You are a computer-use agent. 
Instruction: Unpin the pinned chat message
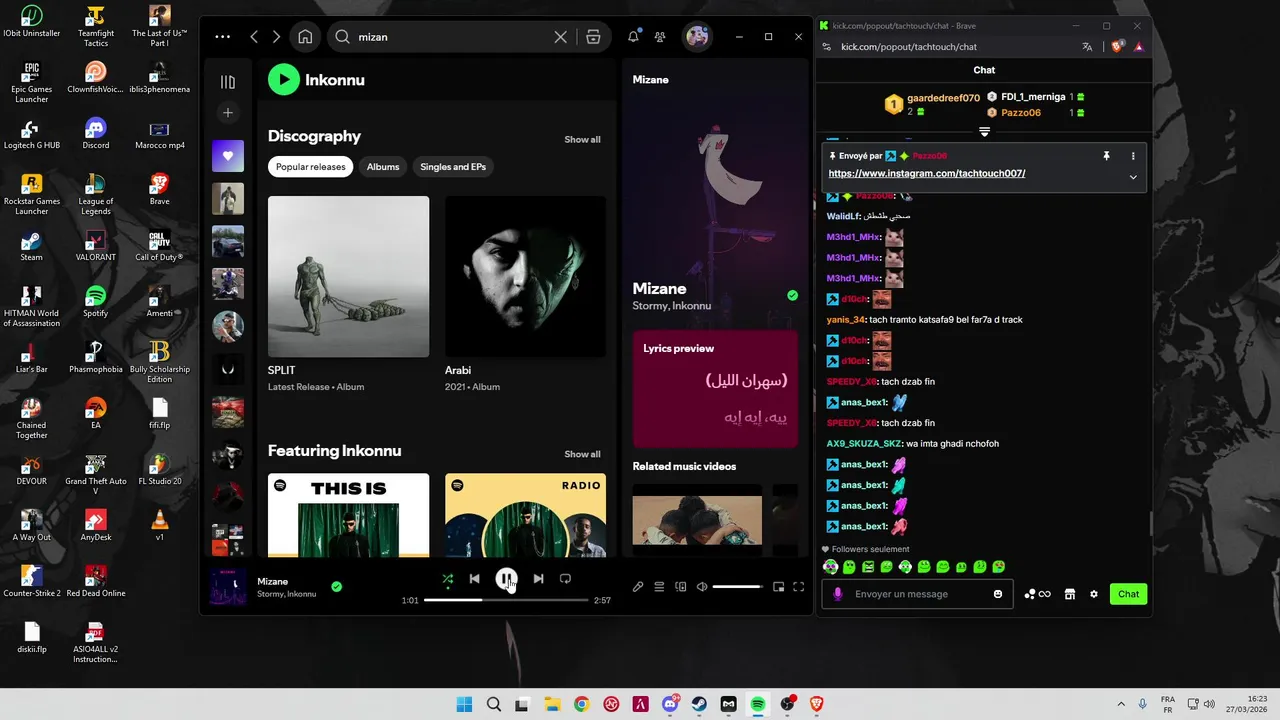click(x=1106, y=156)
